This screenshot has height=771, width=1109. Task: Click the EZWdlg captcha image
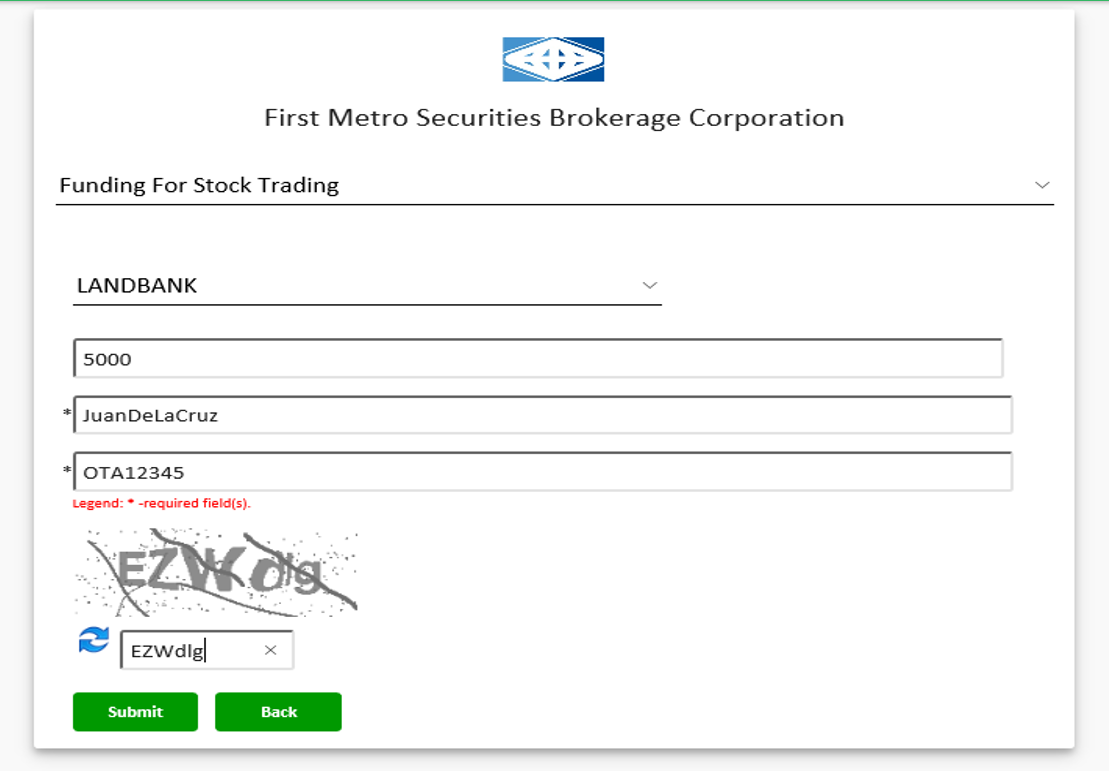click(216, 572)
